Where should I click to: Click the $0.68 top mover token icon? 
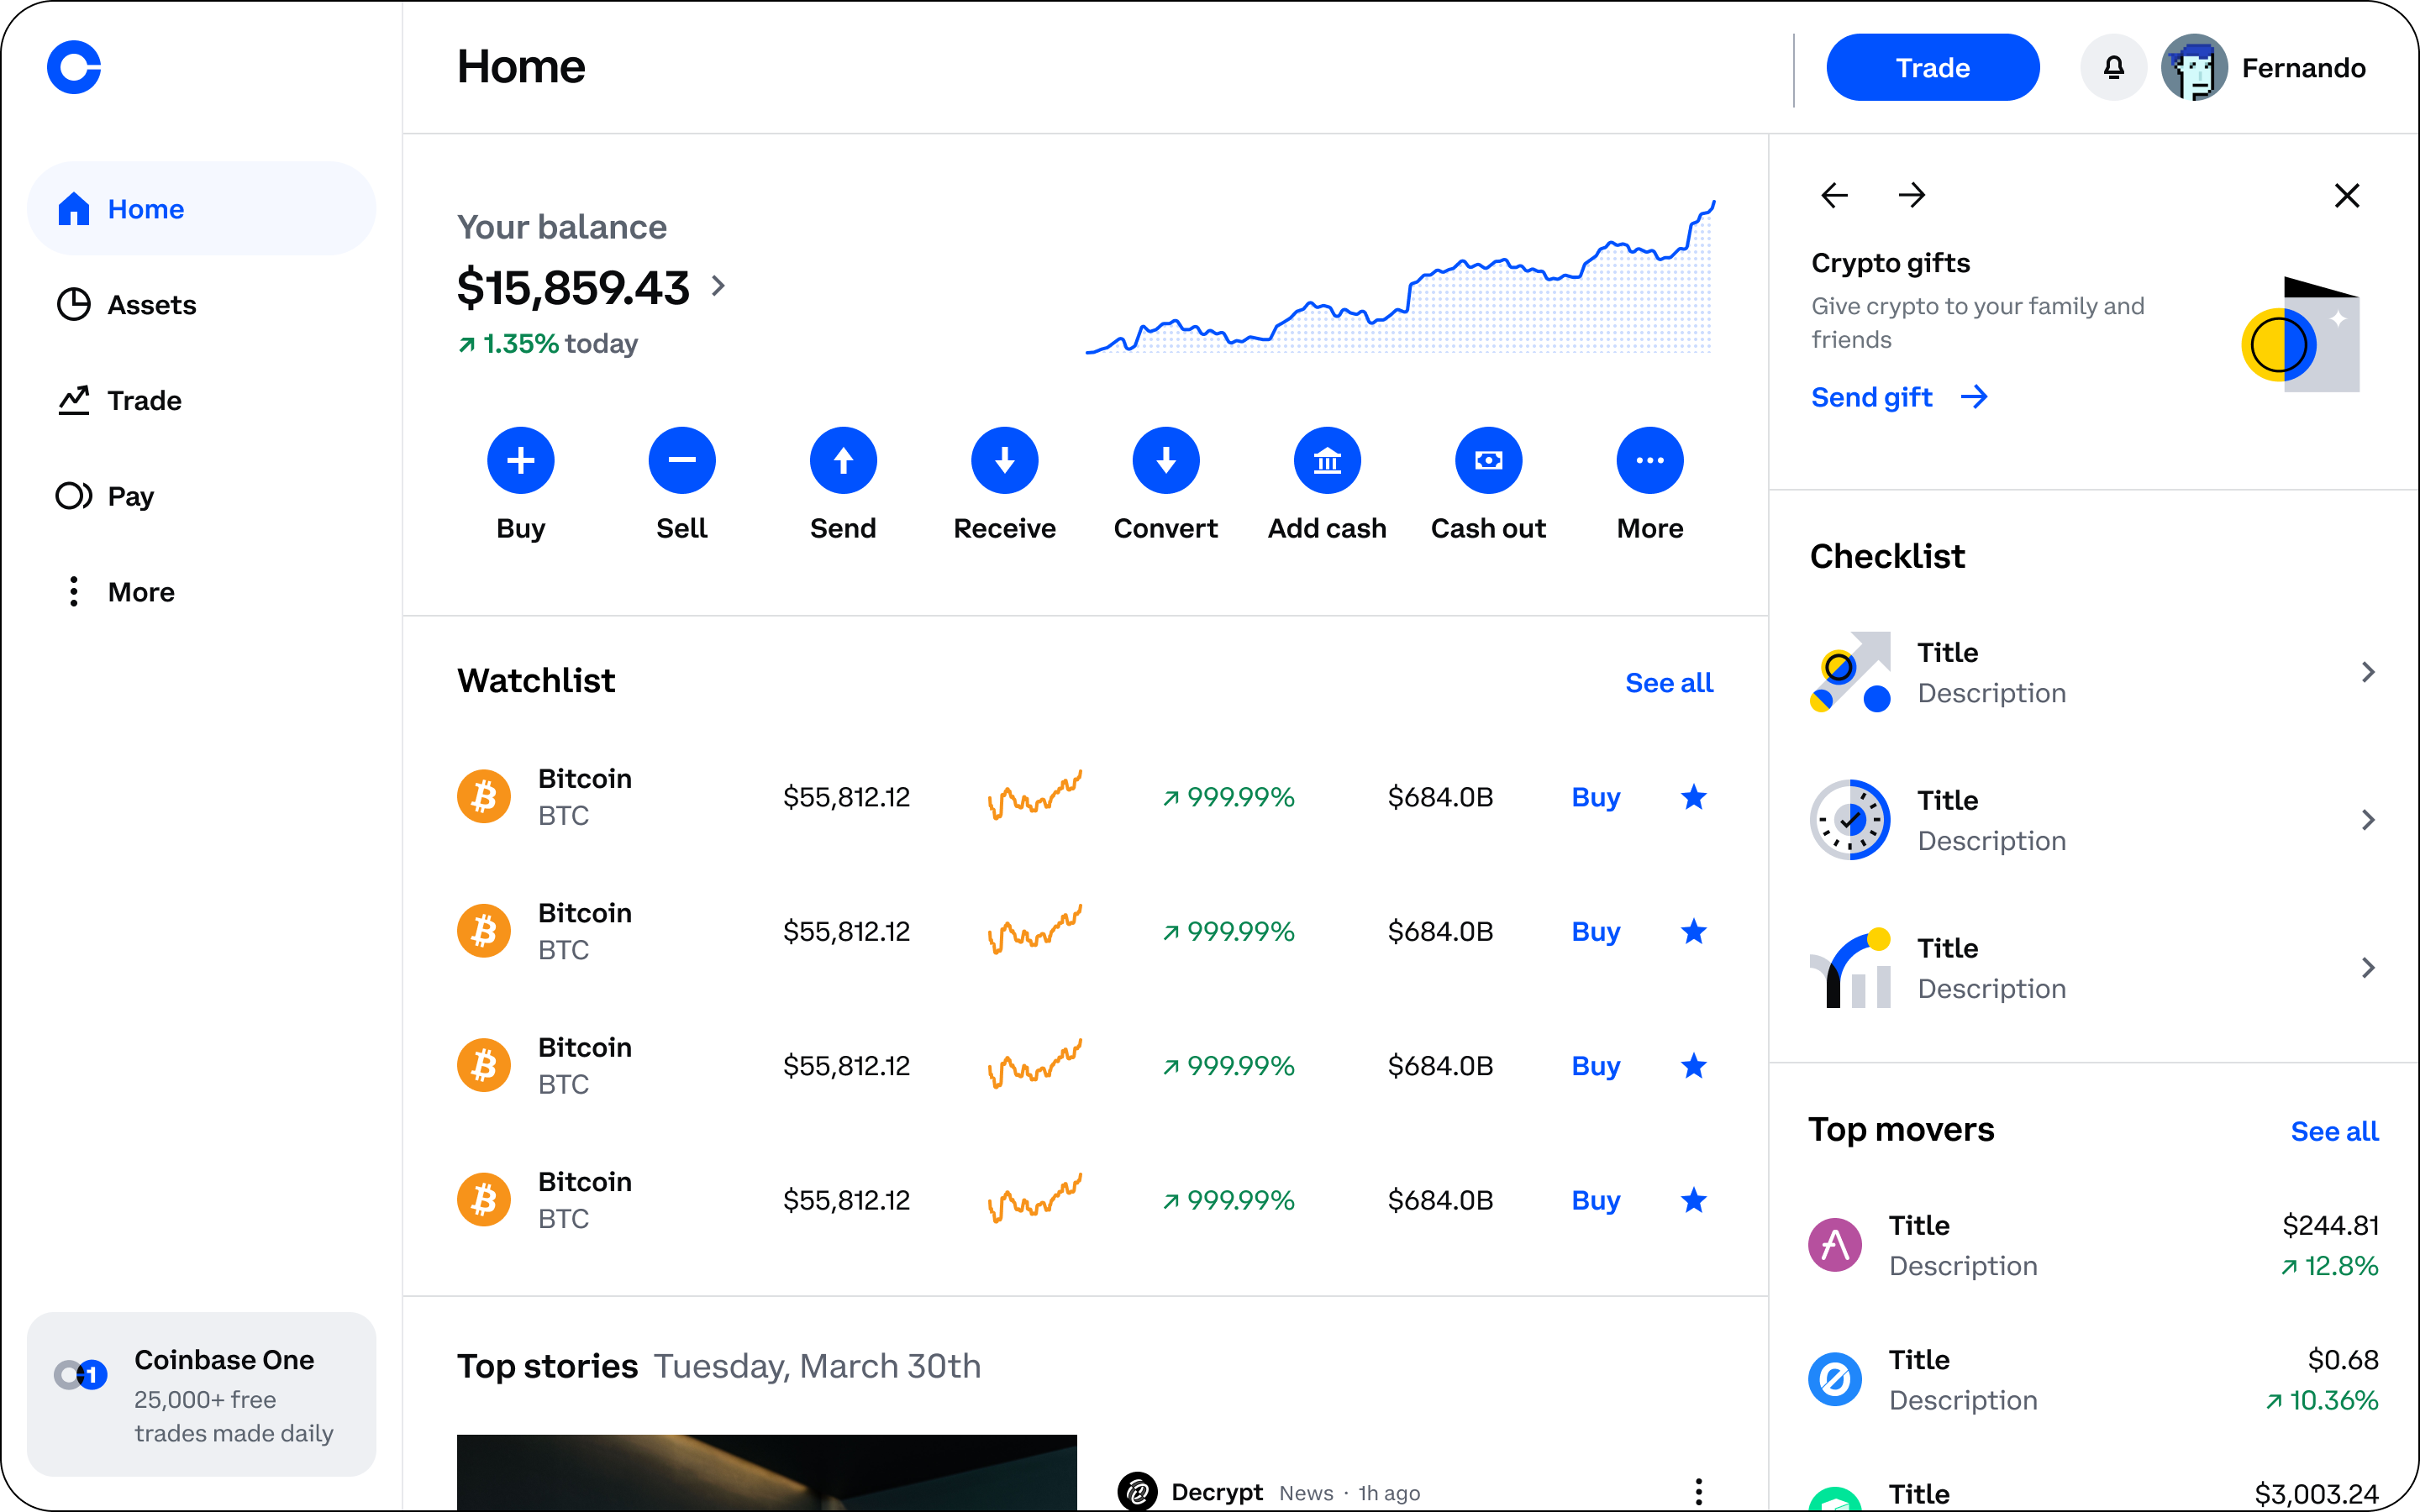[x=1835, y=1379]
